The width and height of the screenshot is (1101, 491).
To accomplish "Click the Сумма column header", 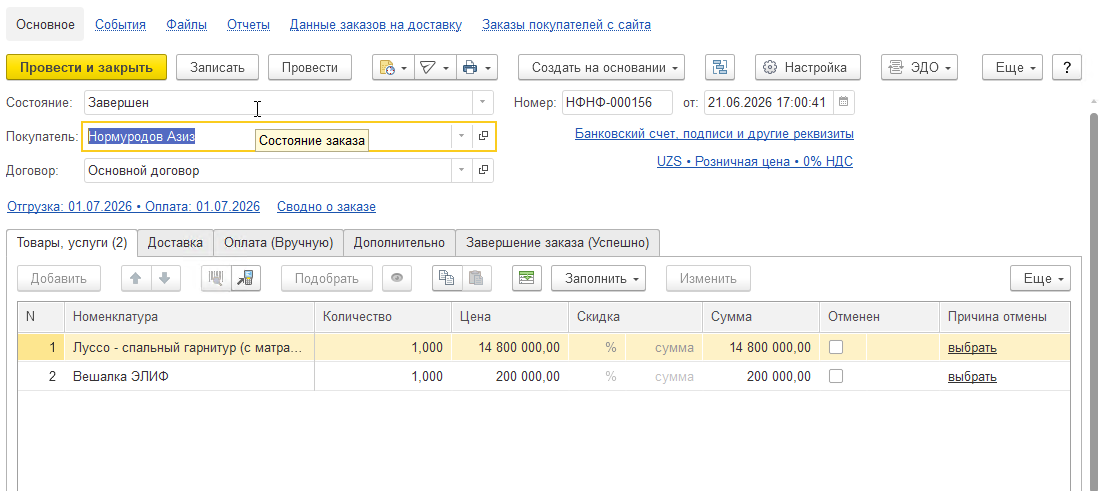I will pyautogui.click(x=761, y=317).
